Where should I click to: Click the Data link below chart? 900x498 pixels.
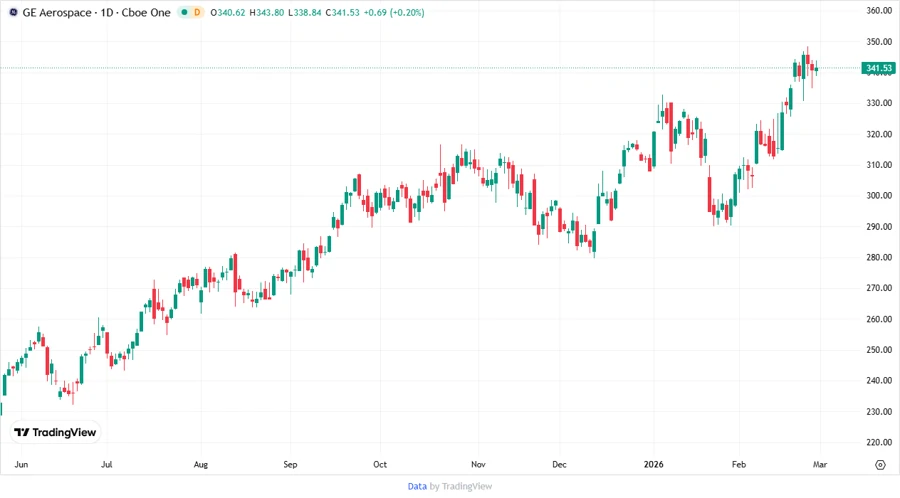417,487
